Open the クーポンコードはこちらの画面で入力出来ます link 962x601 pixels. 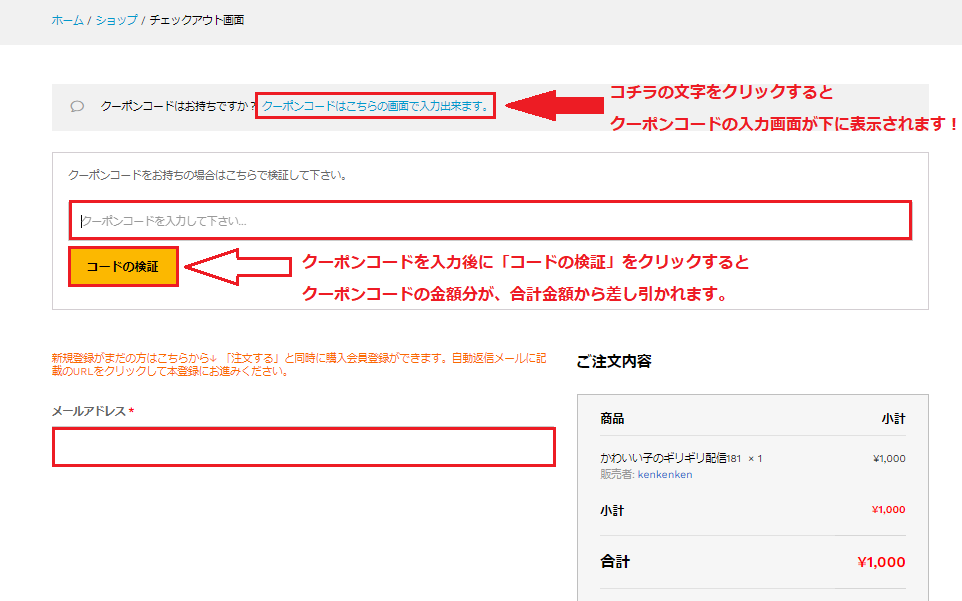pyautogui.click(x=375, y=106)
